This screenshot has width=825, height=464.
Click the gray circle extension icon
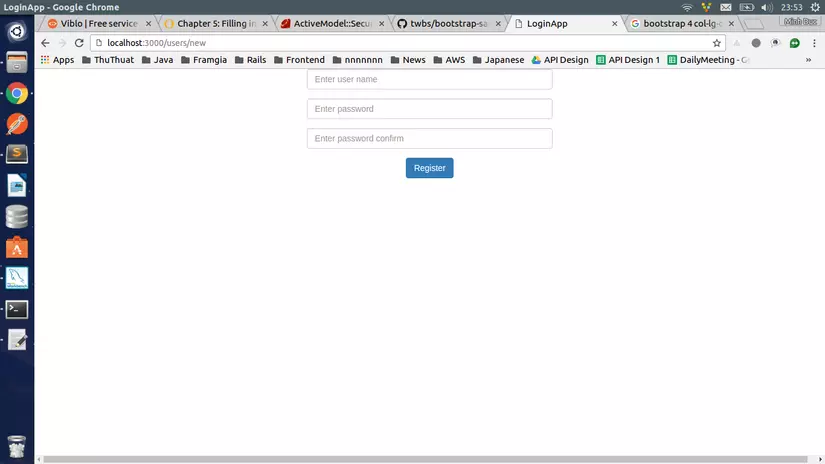[x=756, y=43]
